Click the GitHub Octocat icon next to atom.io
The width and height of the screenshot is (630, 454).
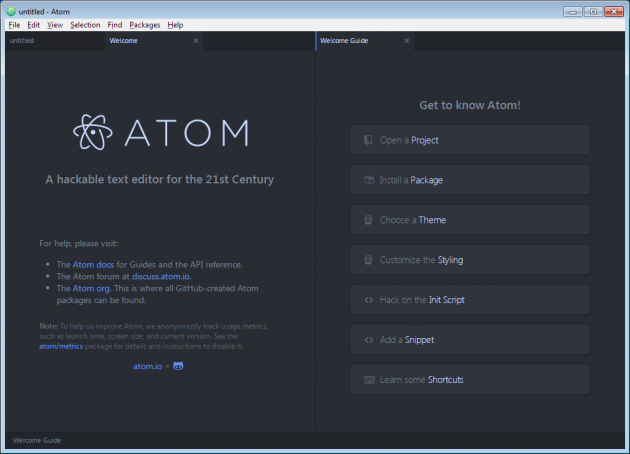tap(178, 366)
